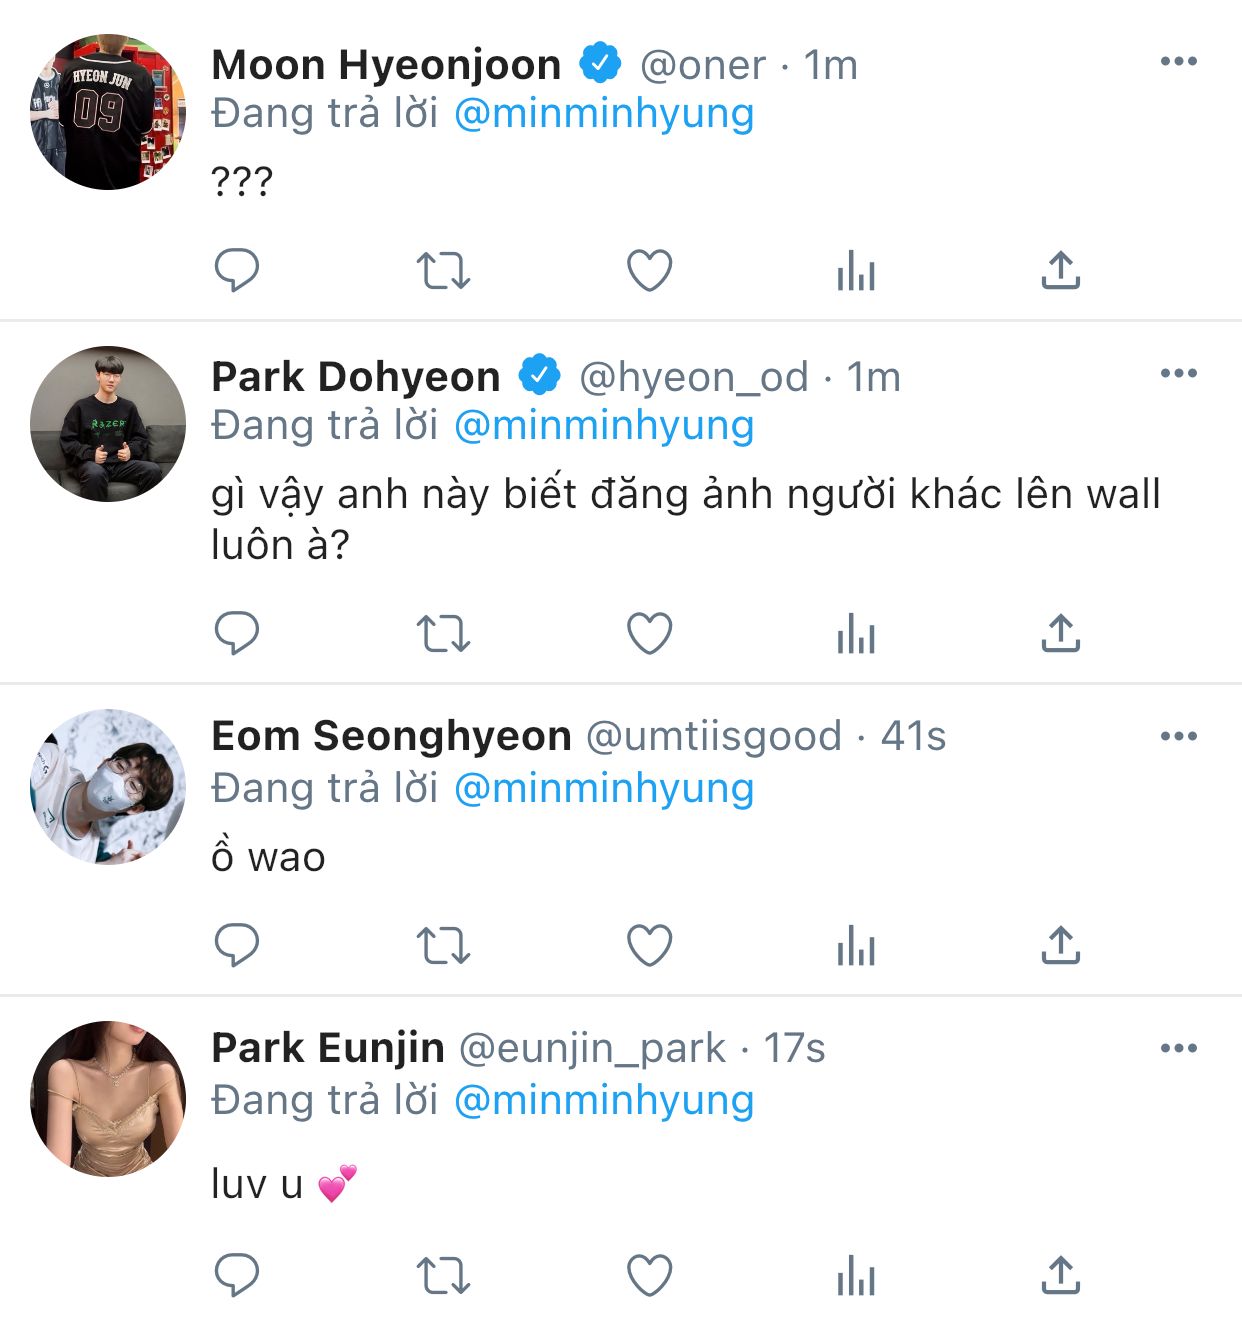Screen dimensions: 1242x1319
Task: View analytics for Park Dohyeon's tweet
Action: click(x=856, y=633)
